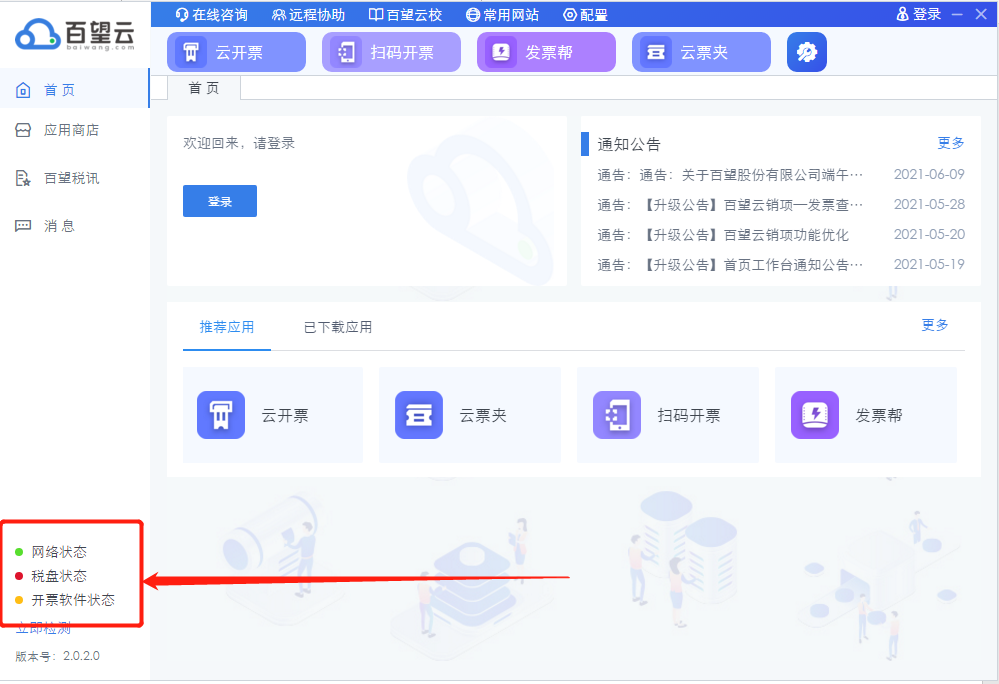Open the 云票夹 app card icon
The width and height of the screenshot is (999, 684).
click(419, 415)
